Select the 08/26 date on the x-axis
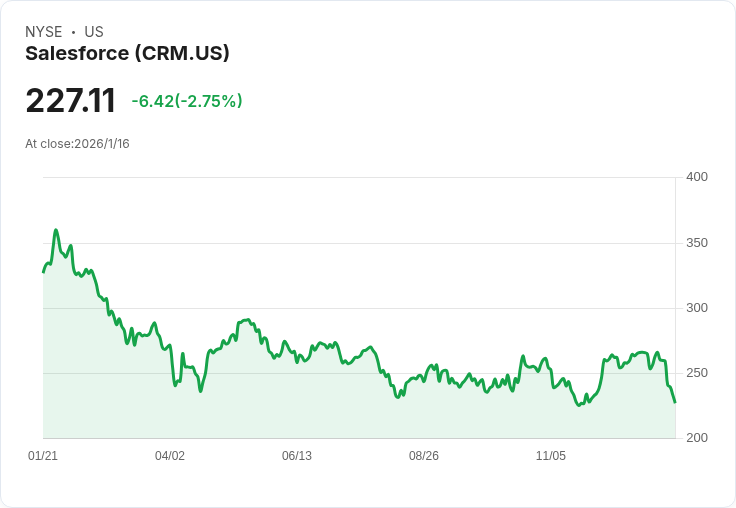Screen dimensions: 736x508 (424, 456)
